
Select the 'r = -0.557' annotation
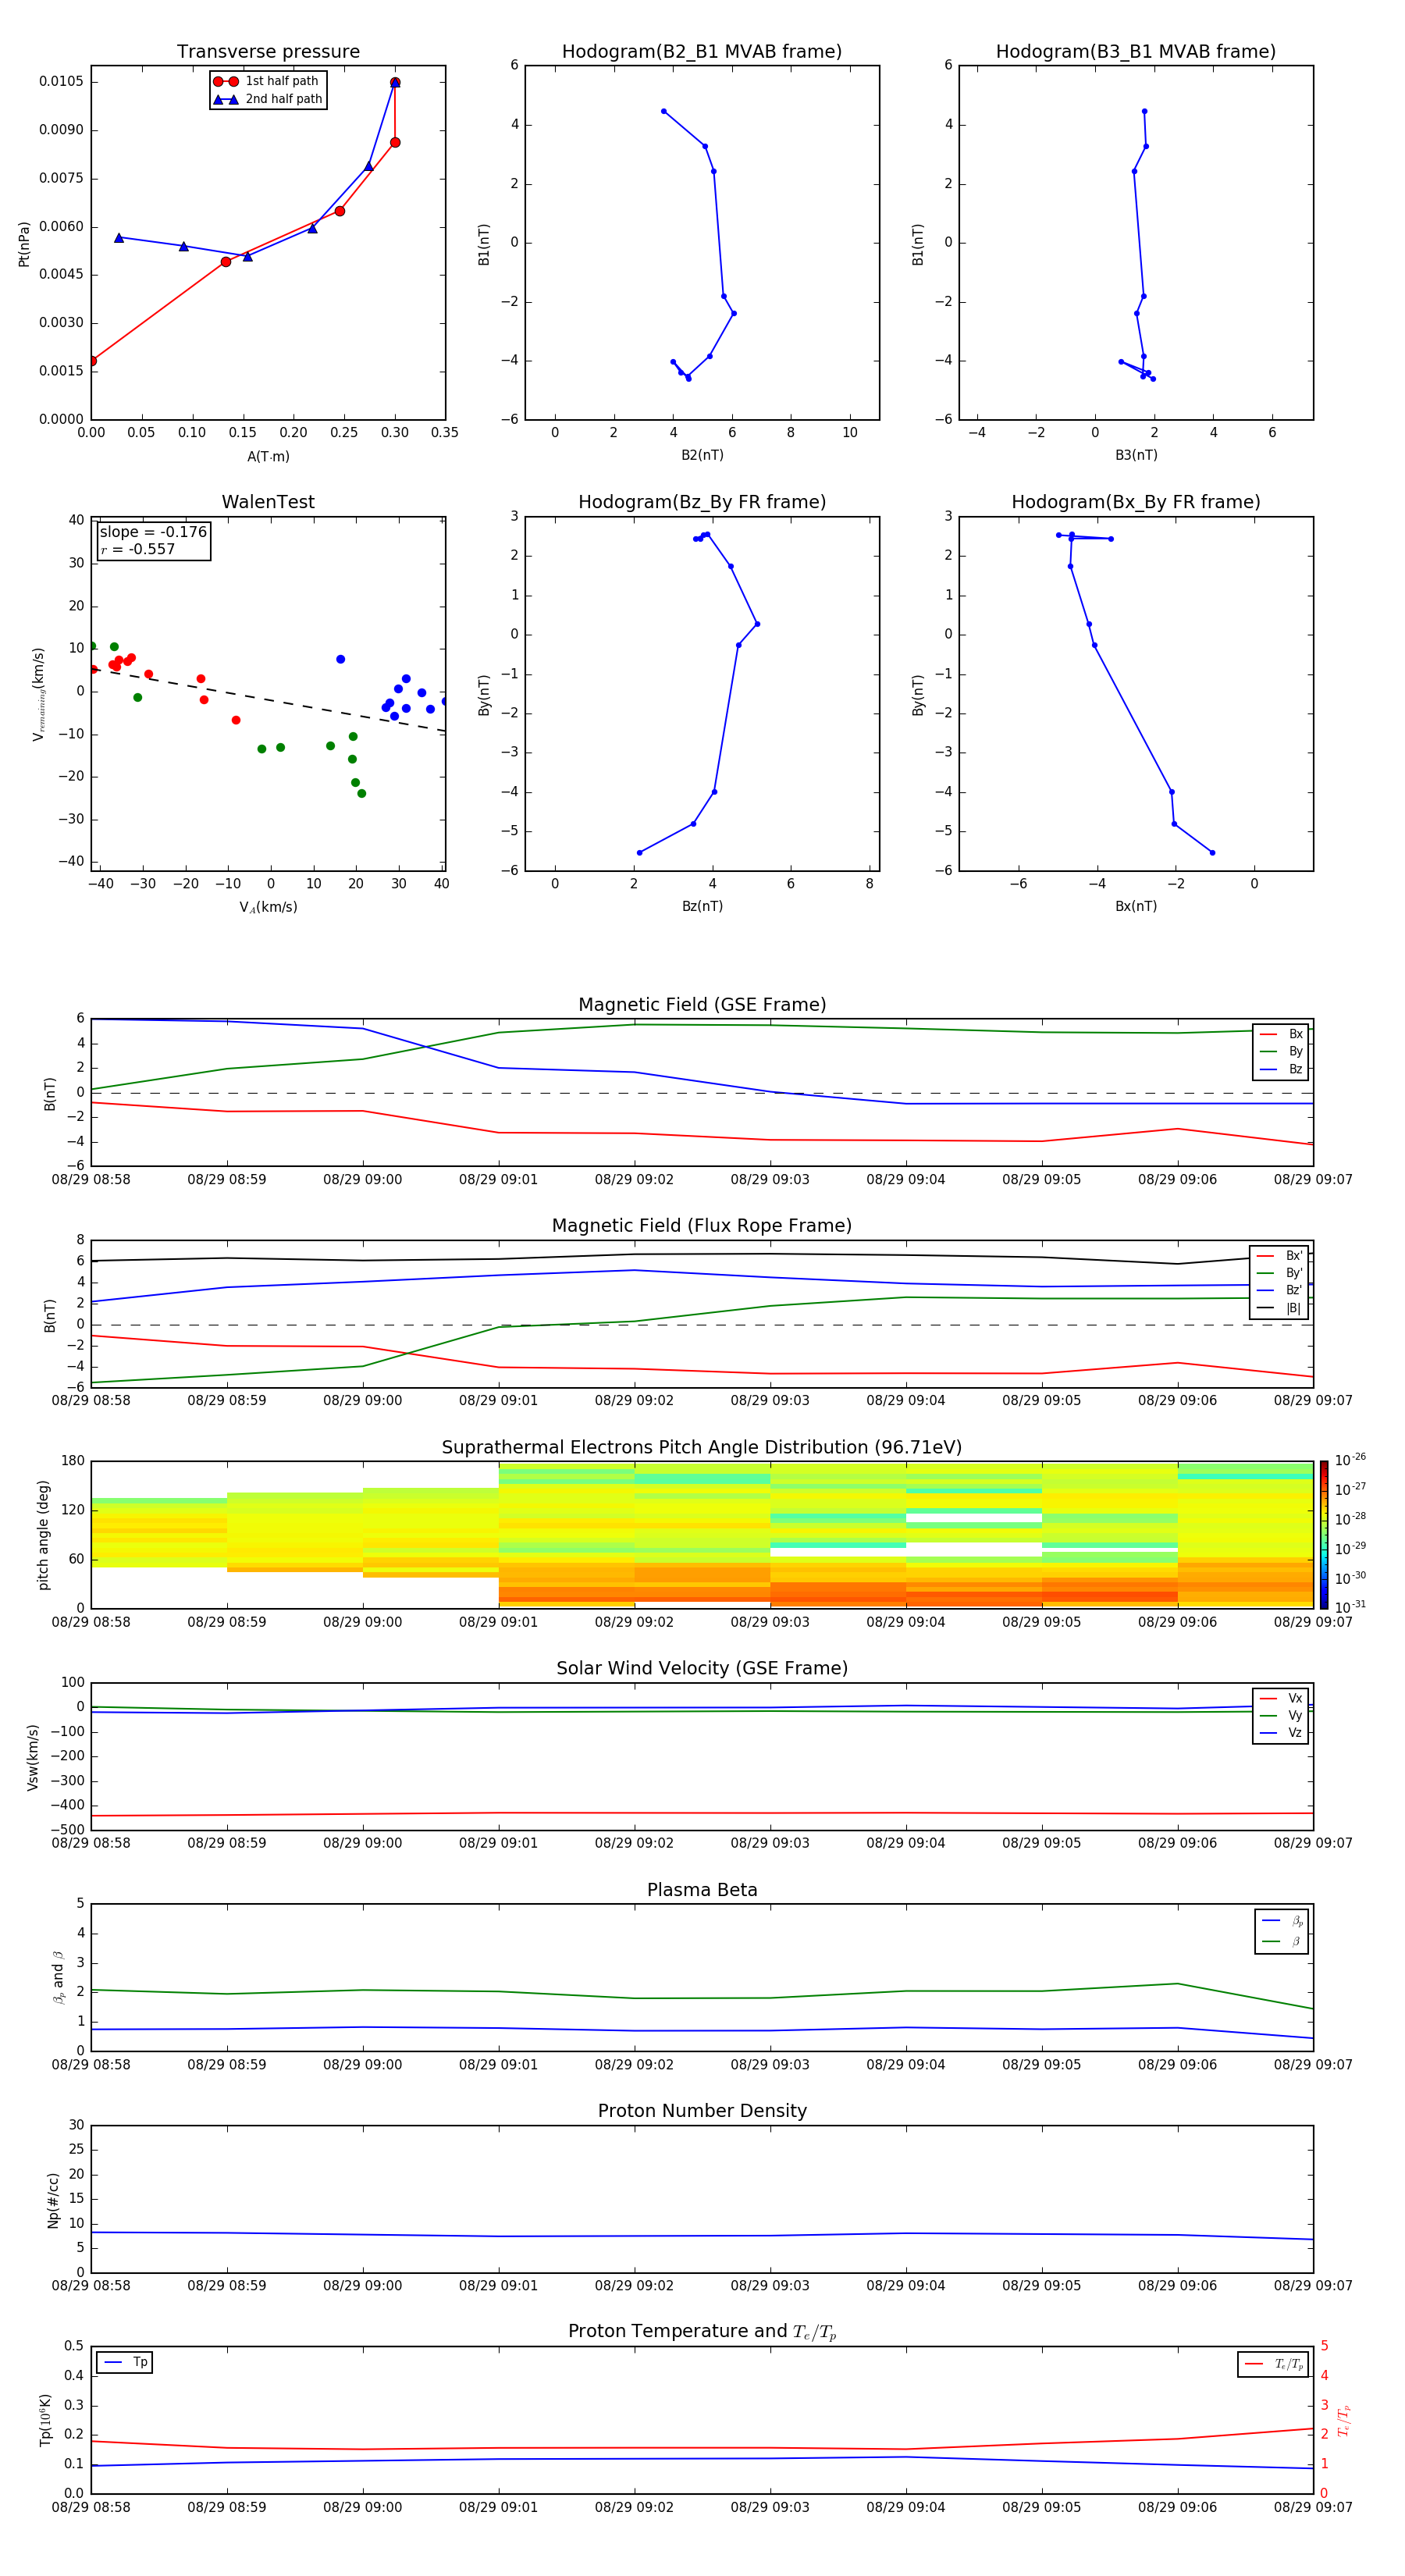(138, 549)
